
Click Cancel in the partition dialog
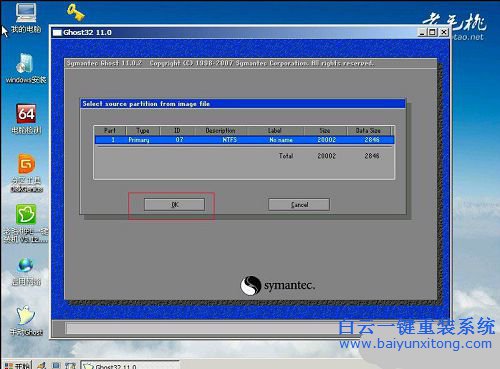point(299,205)
